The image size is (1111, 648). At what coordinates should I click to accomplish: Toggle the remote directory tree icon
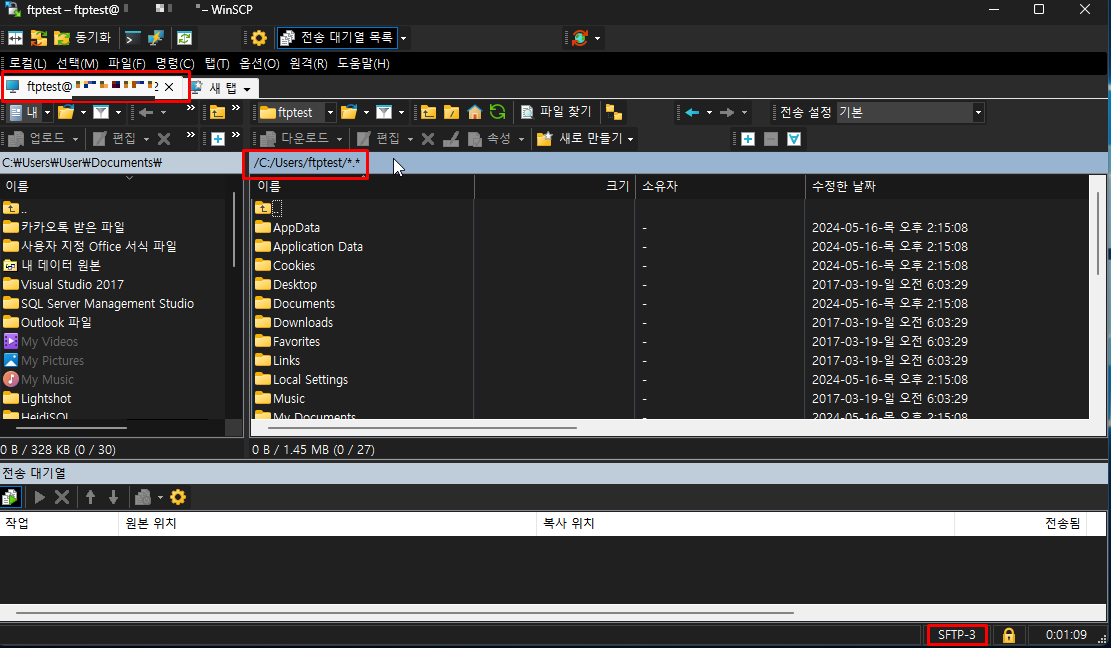click(x=614, y=113)
